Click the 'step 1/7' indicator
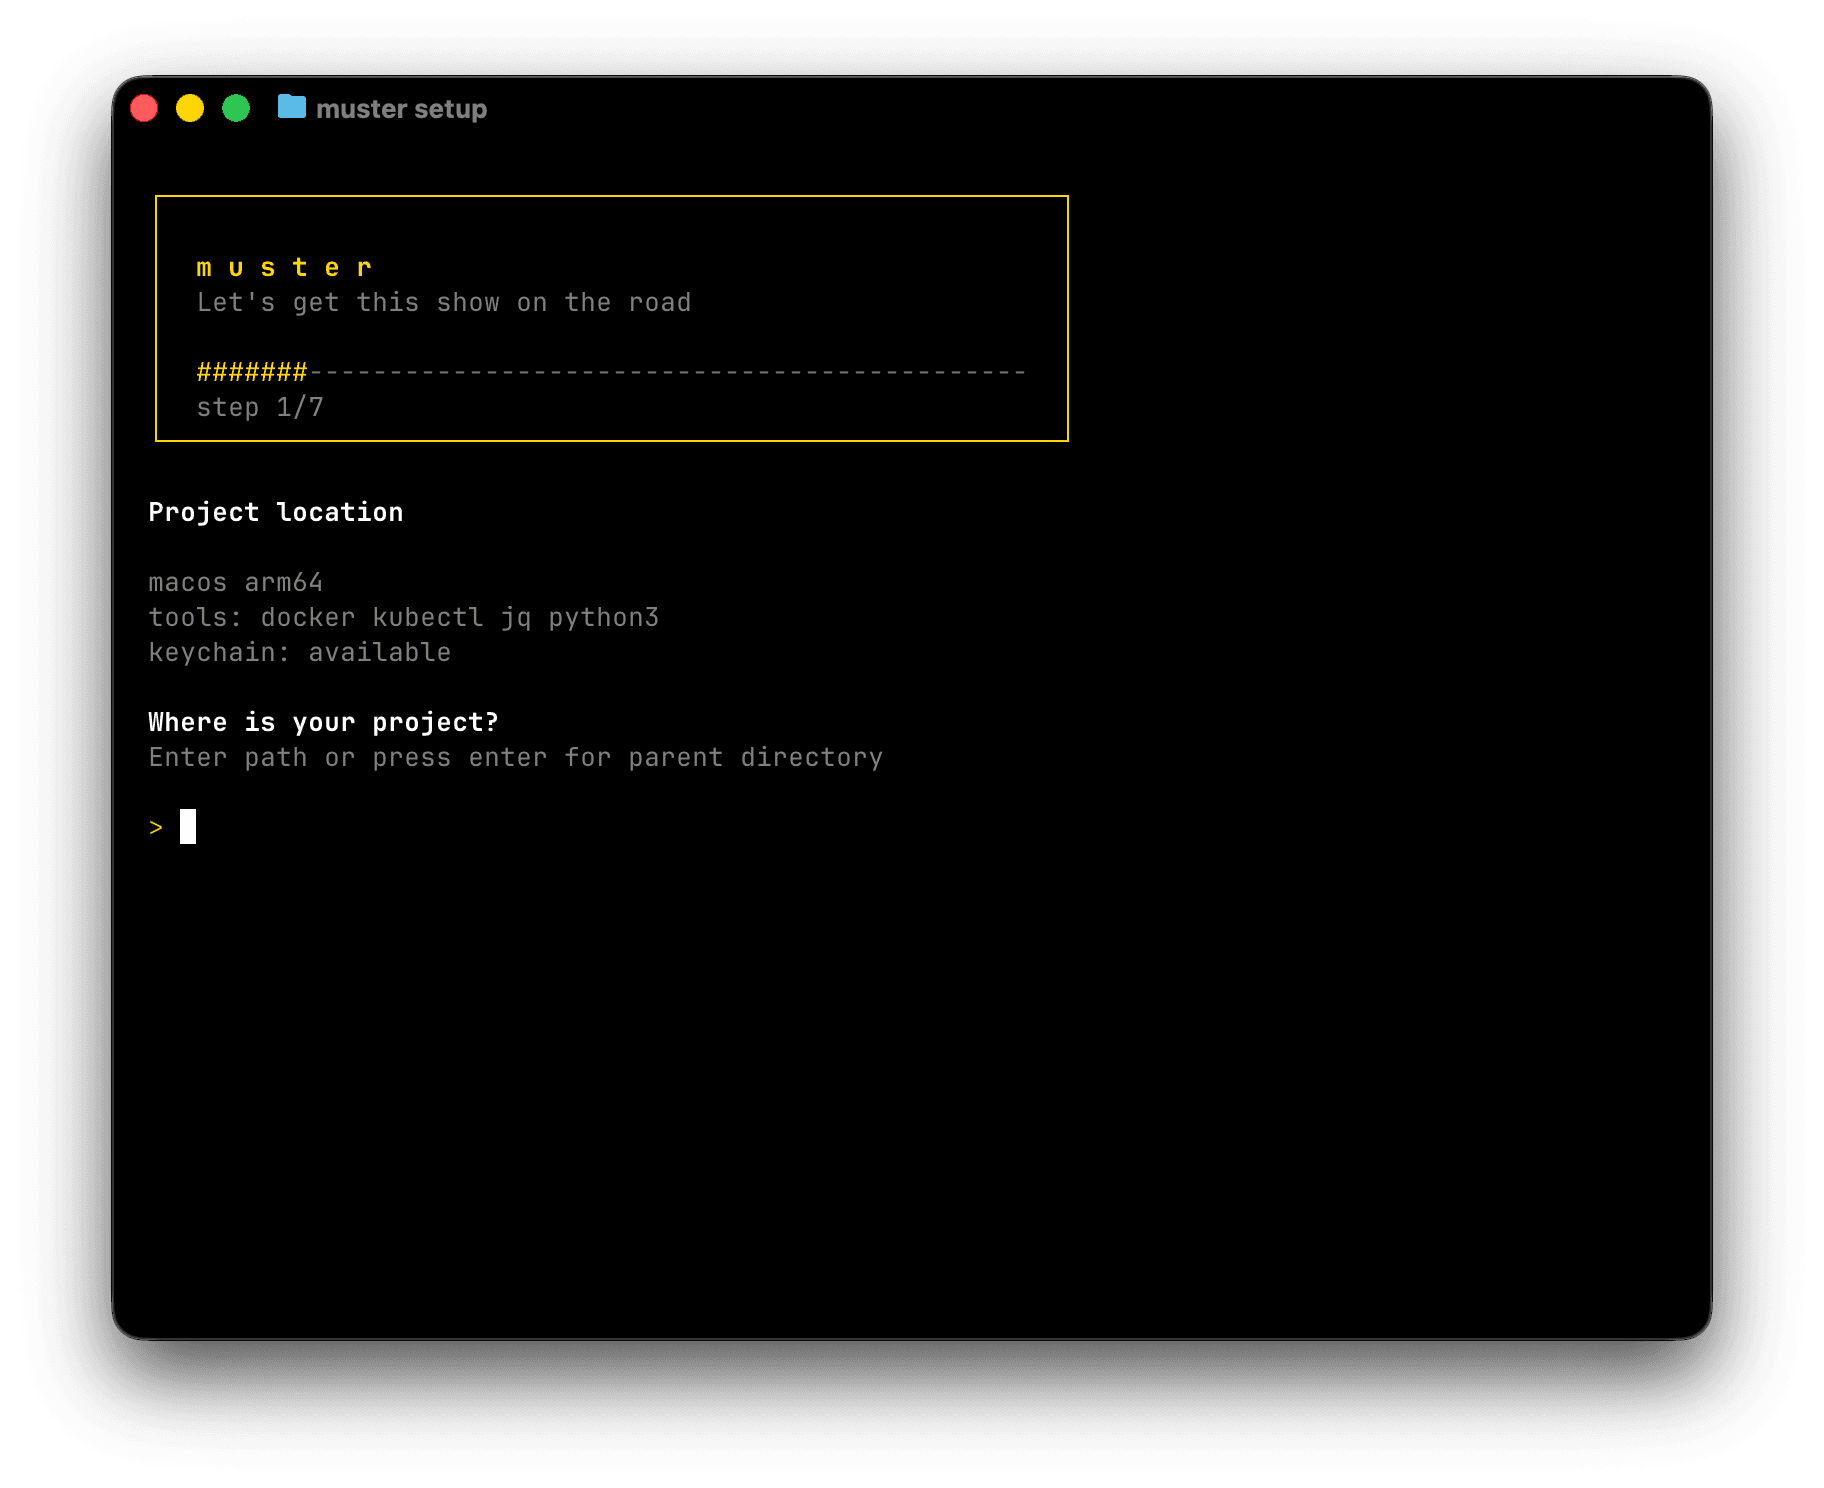 260,407
